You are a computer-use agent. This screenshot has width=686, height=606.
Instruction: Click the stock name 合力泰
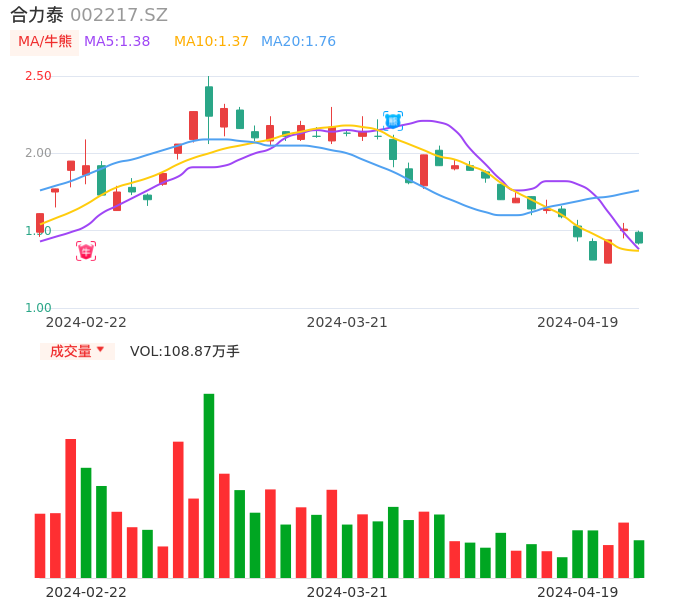37,15
